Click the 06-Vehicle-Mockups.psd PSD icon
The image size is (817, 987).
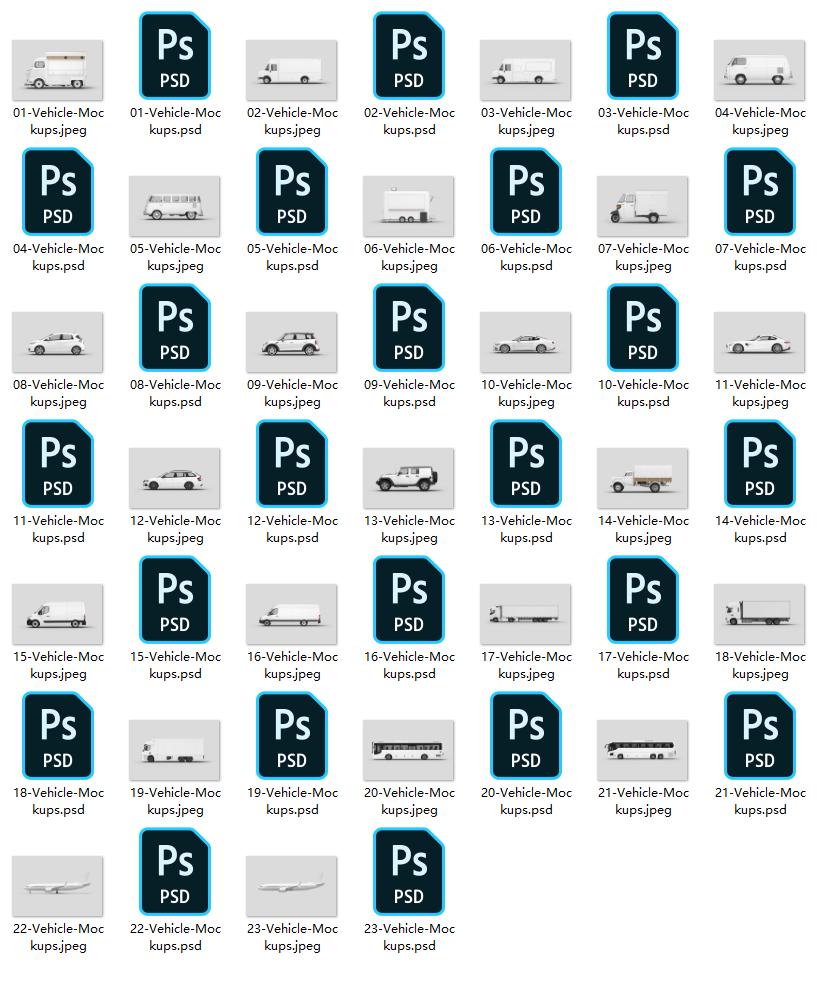pos(526,191)
